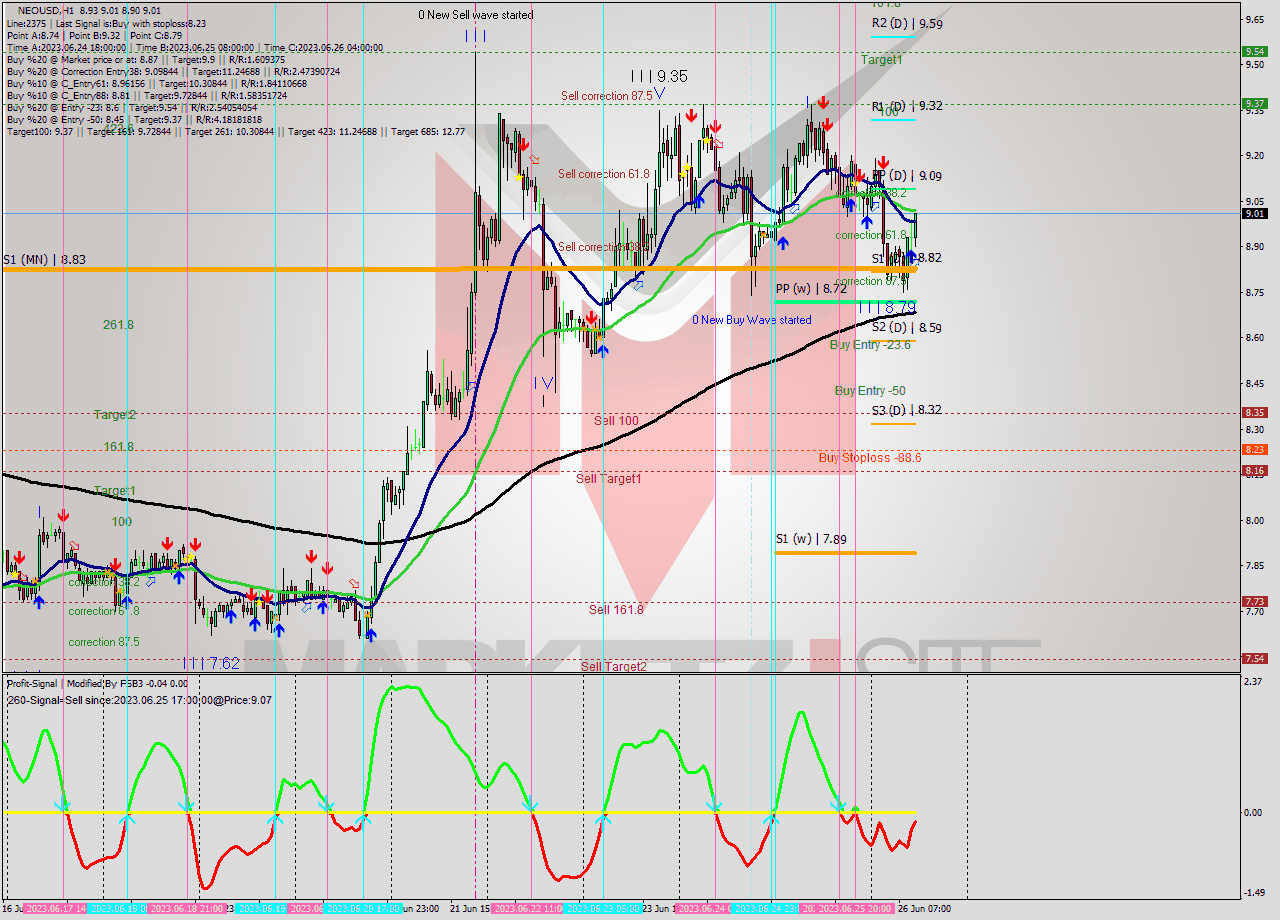
Task: Click the 2023.06.25 20:00 time marker
Action: [x=857, y=909]
